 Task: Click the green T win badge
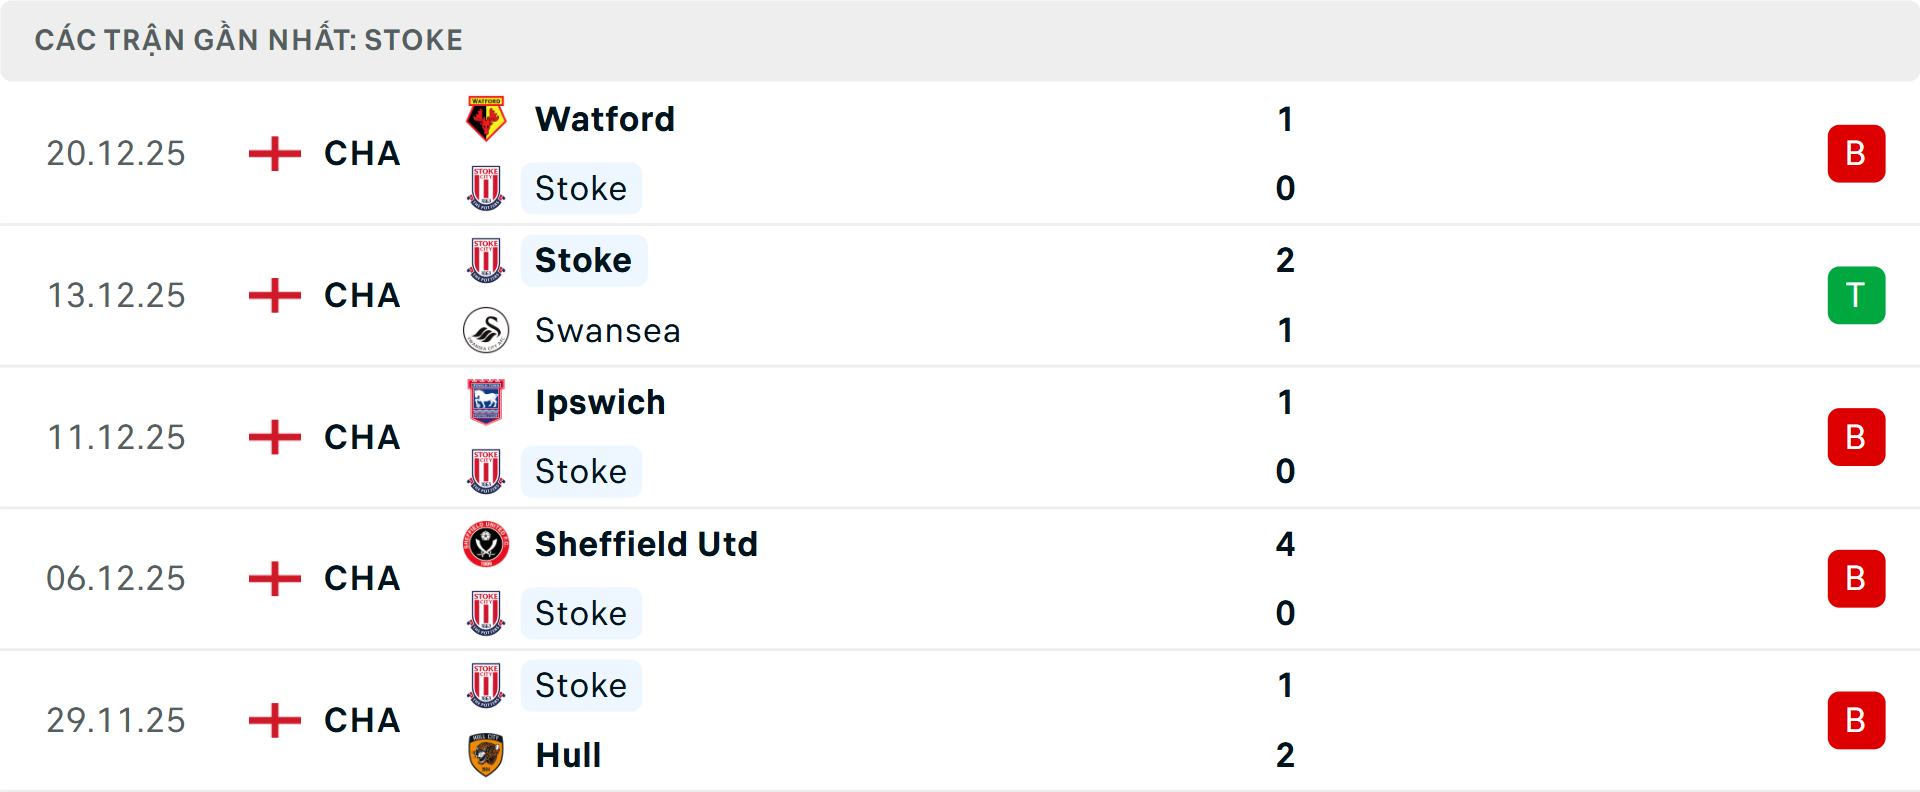click(x=1856, y=295)
